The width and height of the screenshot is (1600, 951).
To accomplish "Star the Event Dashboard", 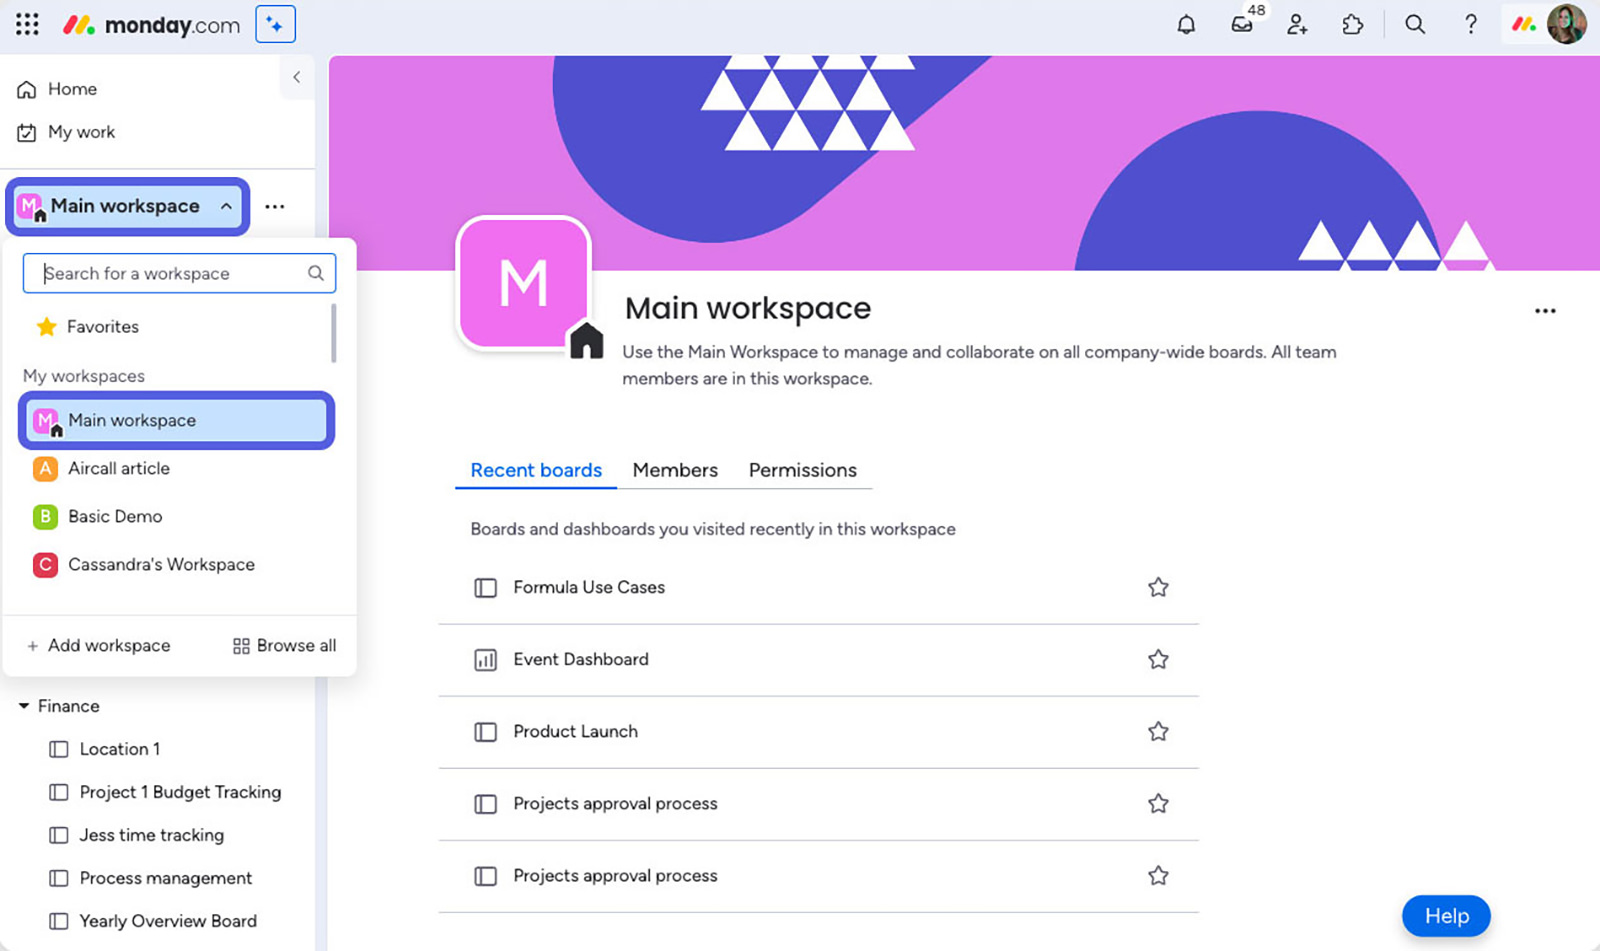I will pyautogui.click(x=1158, y=659).
